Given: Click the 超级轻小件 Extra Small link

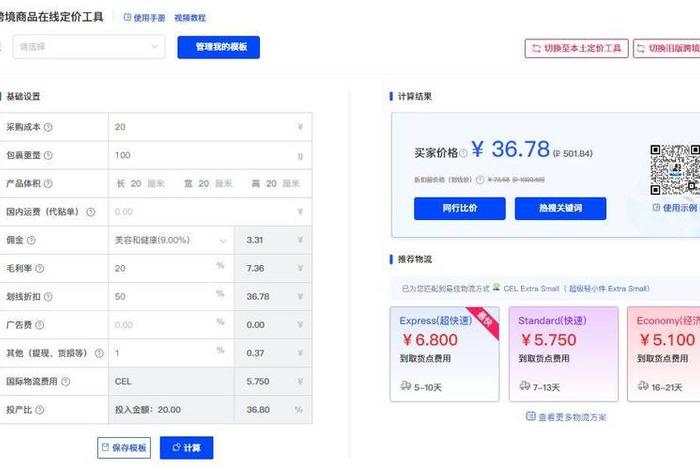Looking at the screenshot, I should (x=609, y=289).
